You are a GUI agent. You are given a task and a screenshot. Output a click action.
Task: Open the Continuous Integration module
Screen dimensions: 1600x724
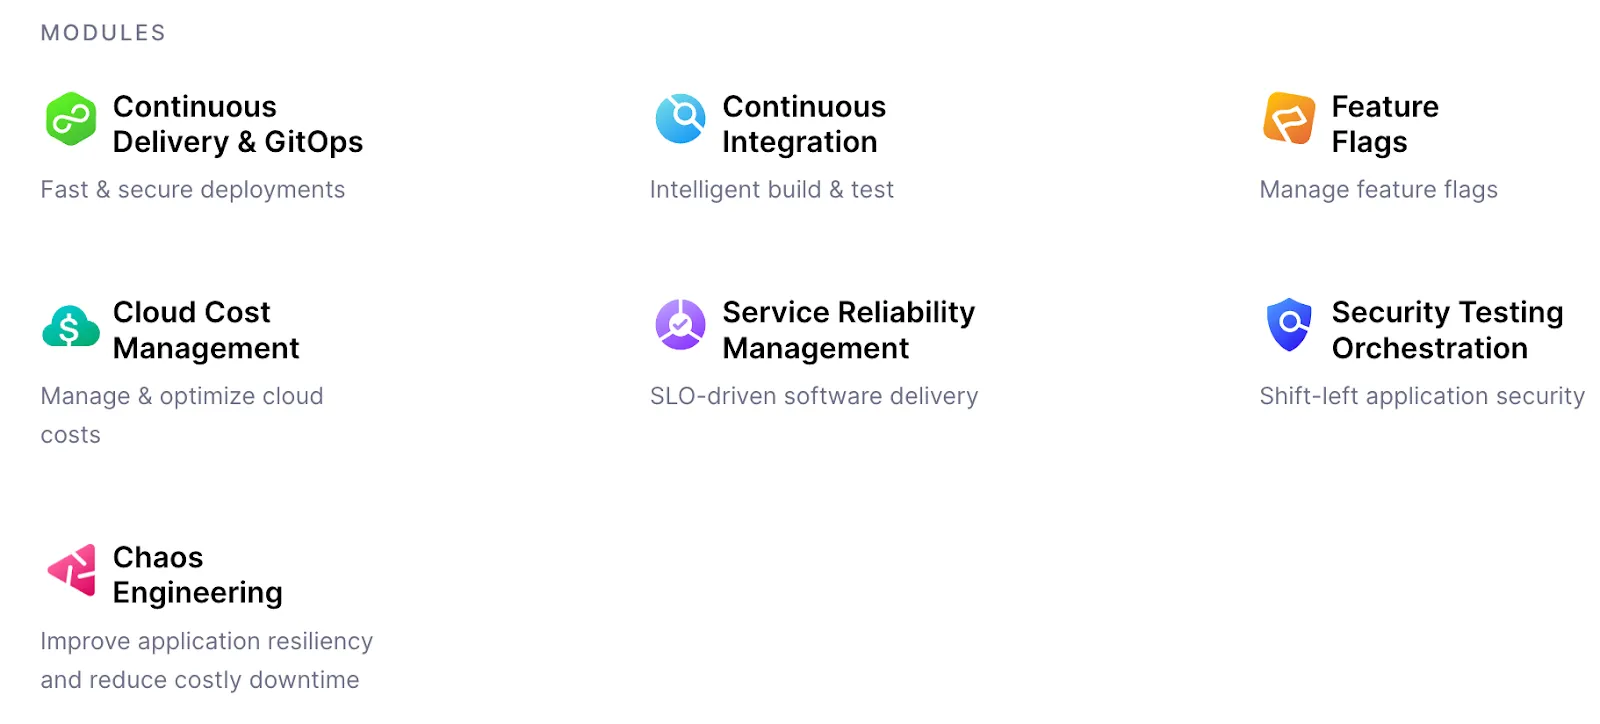pos(804,124)
